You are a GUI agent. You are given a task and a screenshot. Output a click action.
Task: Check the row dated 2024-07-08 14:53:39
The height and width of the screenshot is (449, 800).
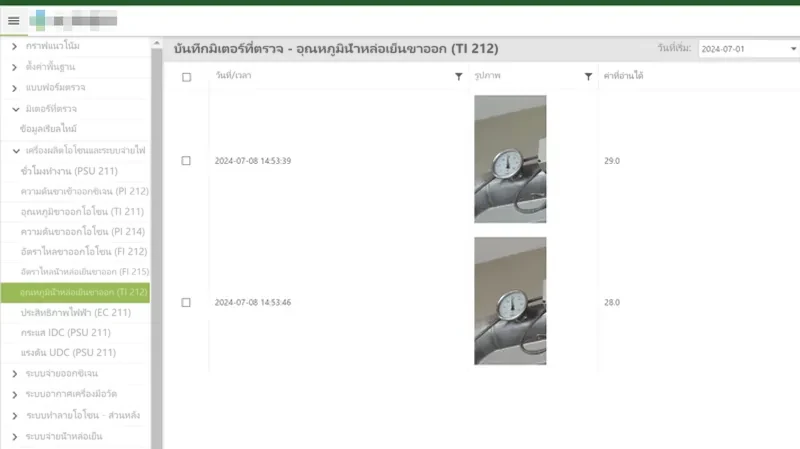pos(186,161)
